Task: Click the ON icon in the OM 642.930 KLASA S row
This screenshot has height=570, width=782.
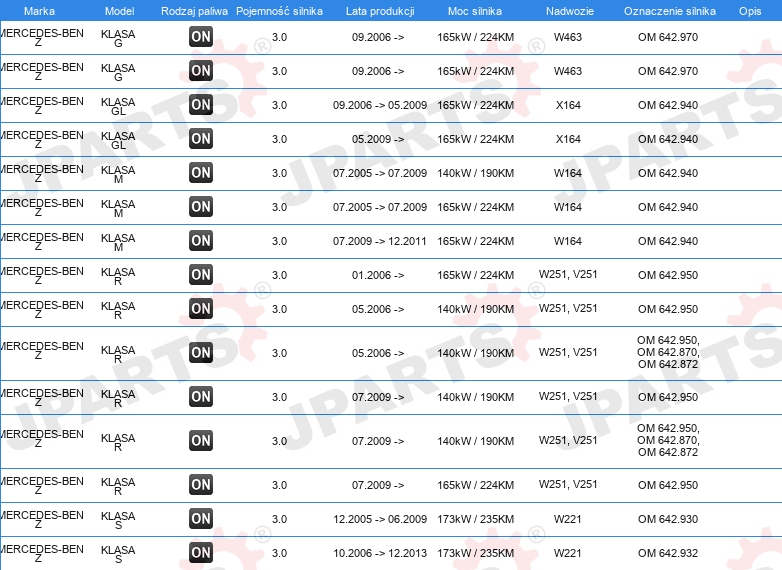Action: (x=201, y=519)
